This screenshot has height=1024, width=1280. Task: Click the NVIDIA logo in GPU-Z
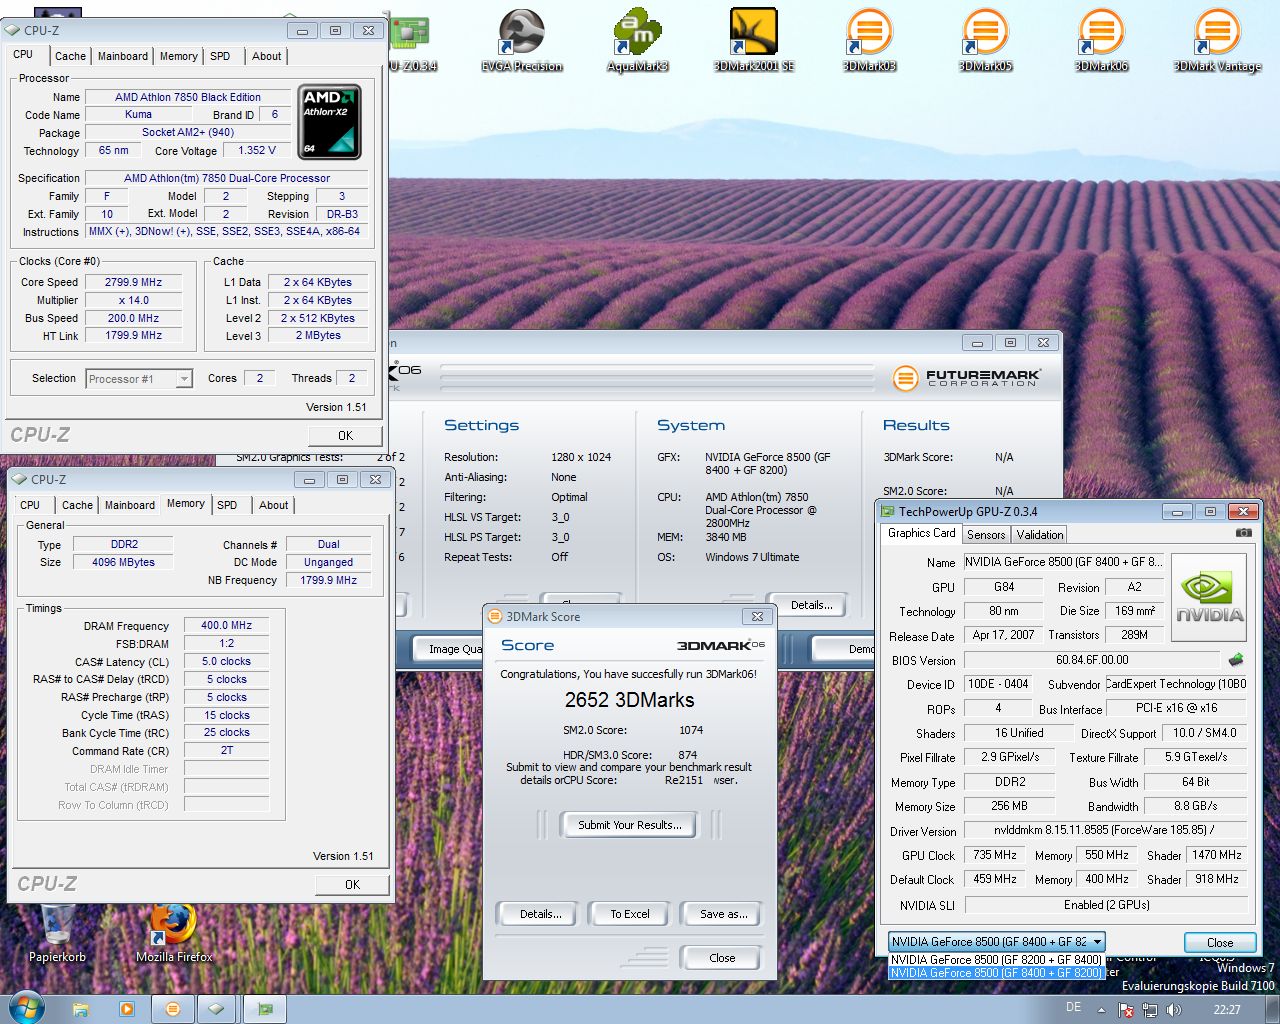click(1209, 598)
